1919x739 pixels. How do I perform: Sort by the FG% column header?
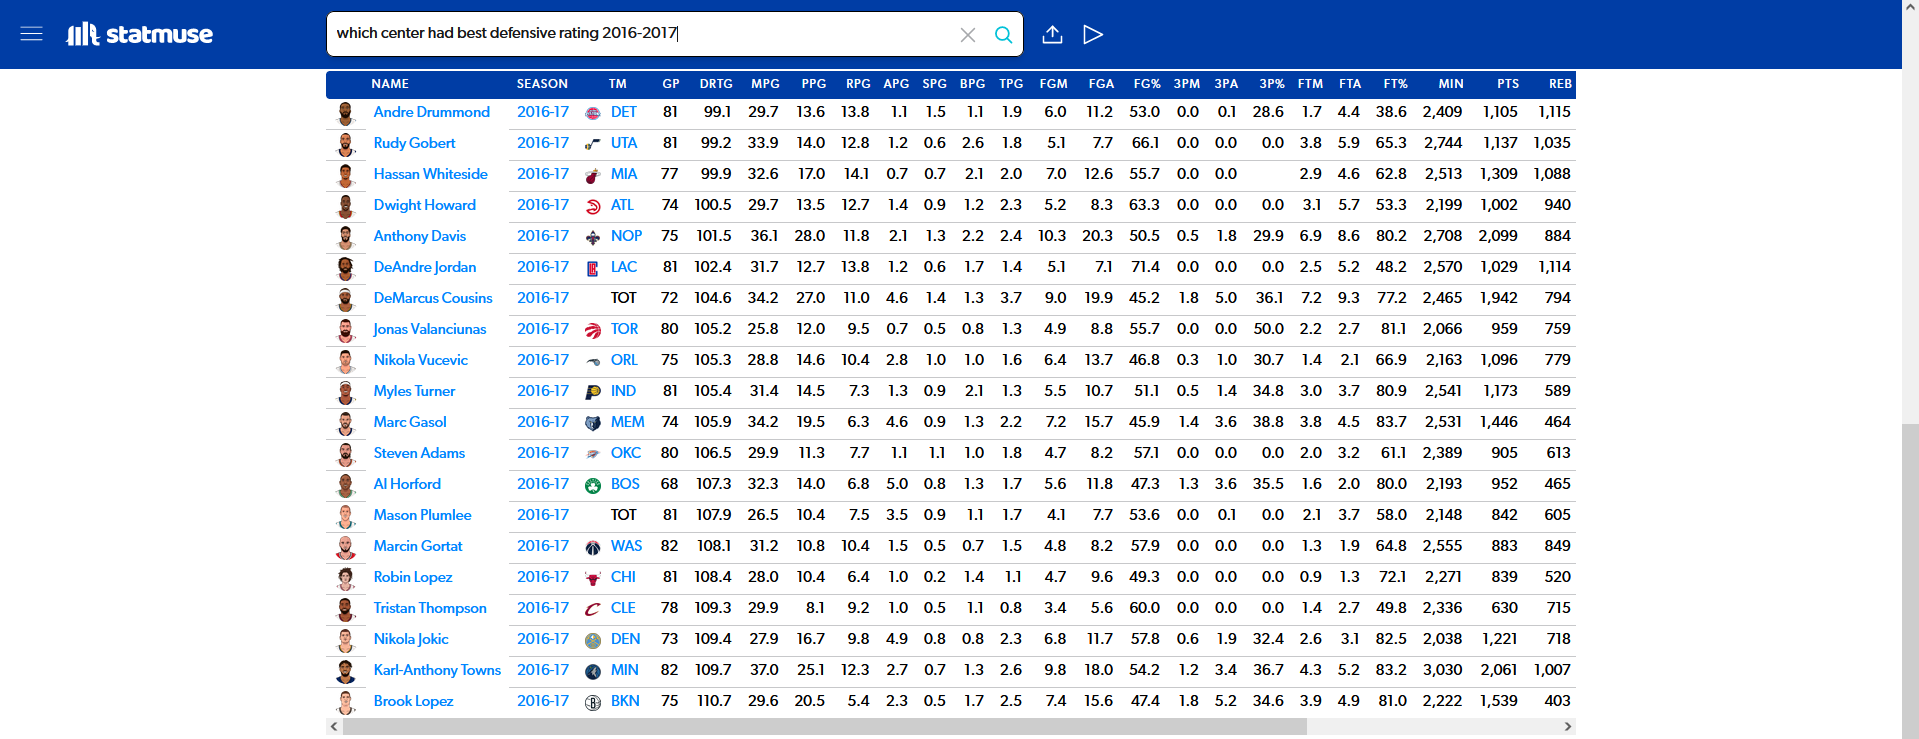point(1146,84)
